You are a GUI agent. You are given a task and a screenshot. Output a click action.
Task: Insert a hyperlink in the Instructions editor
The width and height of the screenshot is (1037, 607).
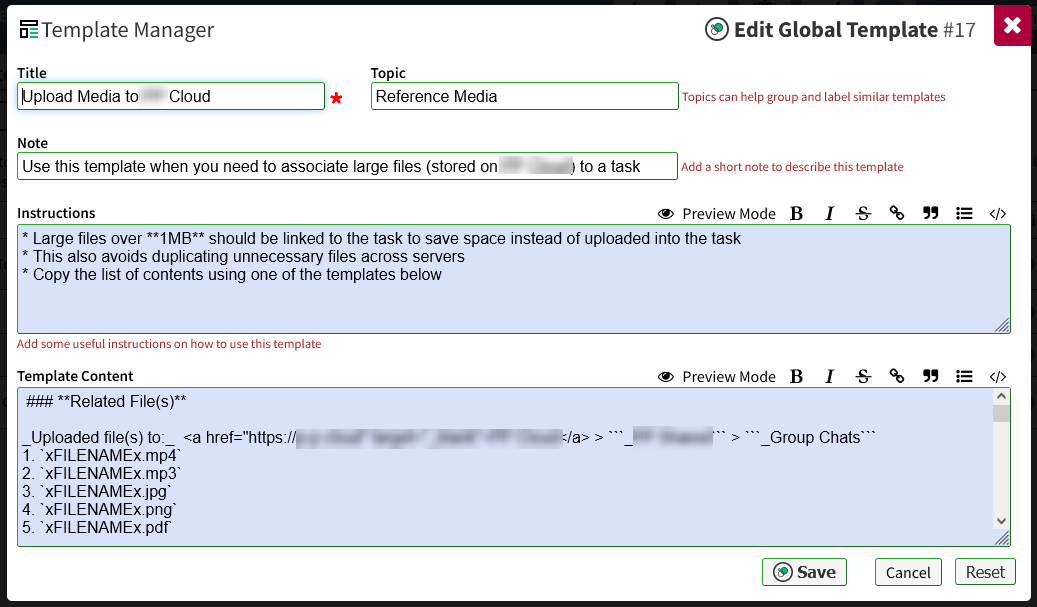(897, 213)
